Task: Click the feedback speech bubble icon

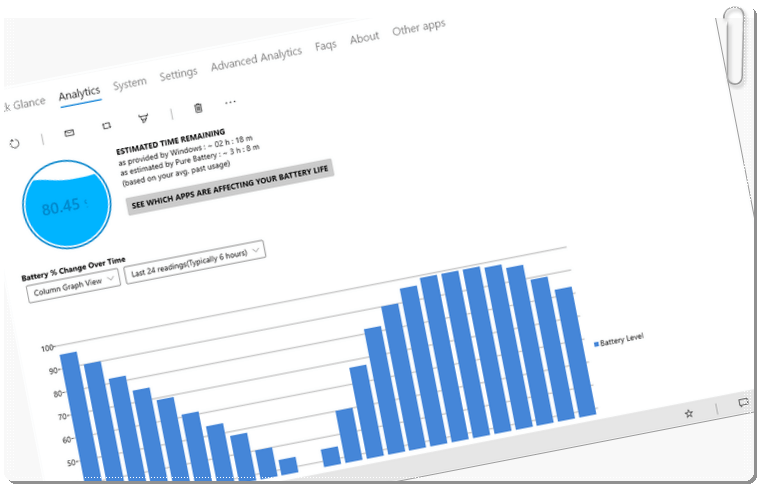Action: [743, 402]
